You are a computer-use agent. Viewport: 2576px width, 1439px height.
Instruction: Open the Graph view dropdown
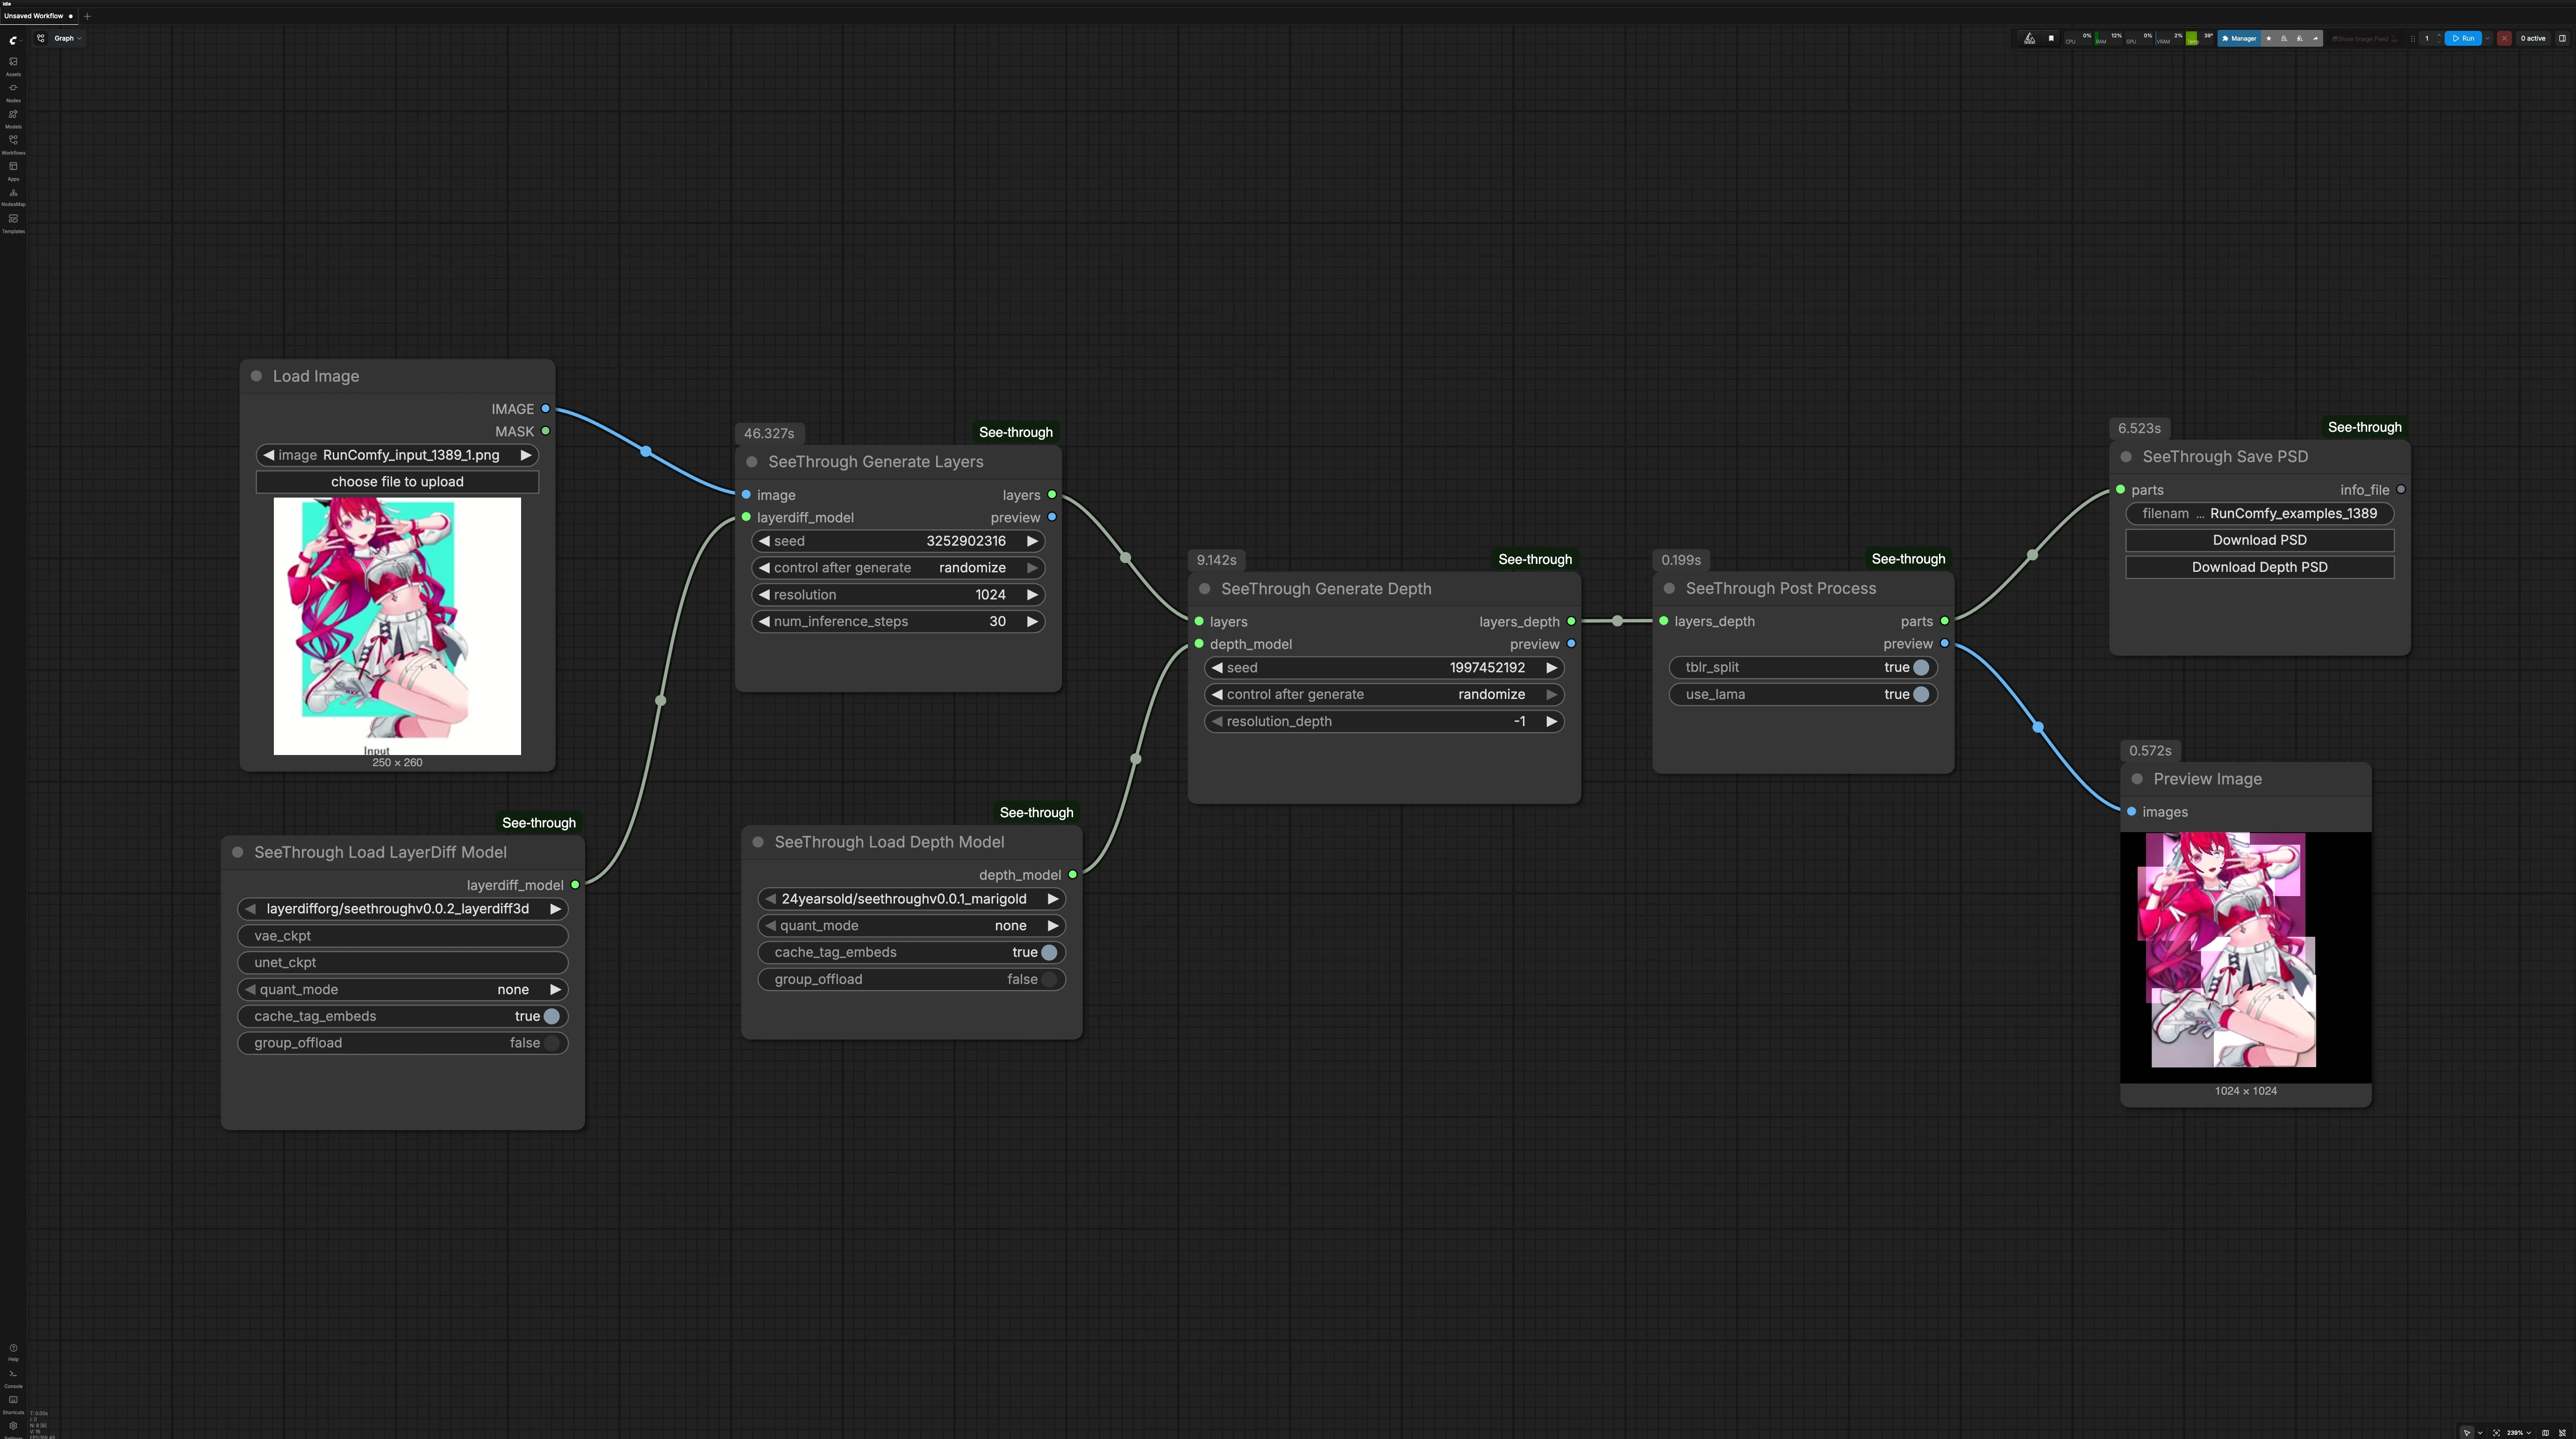pyautogui.click(x=68, y=38)
